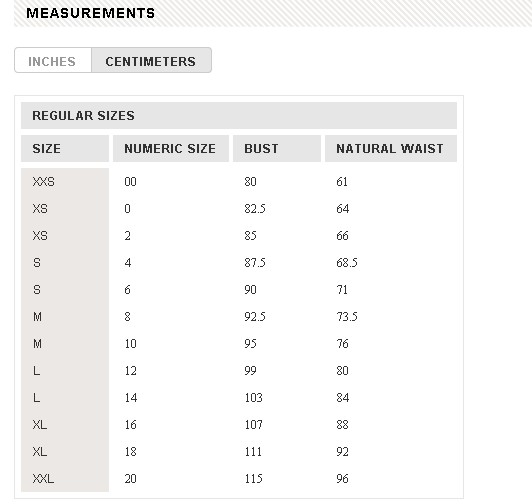Click the numeric size 00 cell
The width and height of the screenshot is (532, 504).
pos(130,182)
